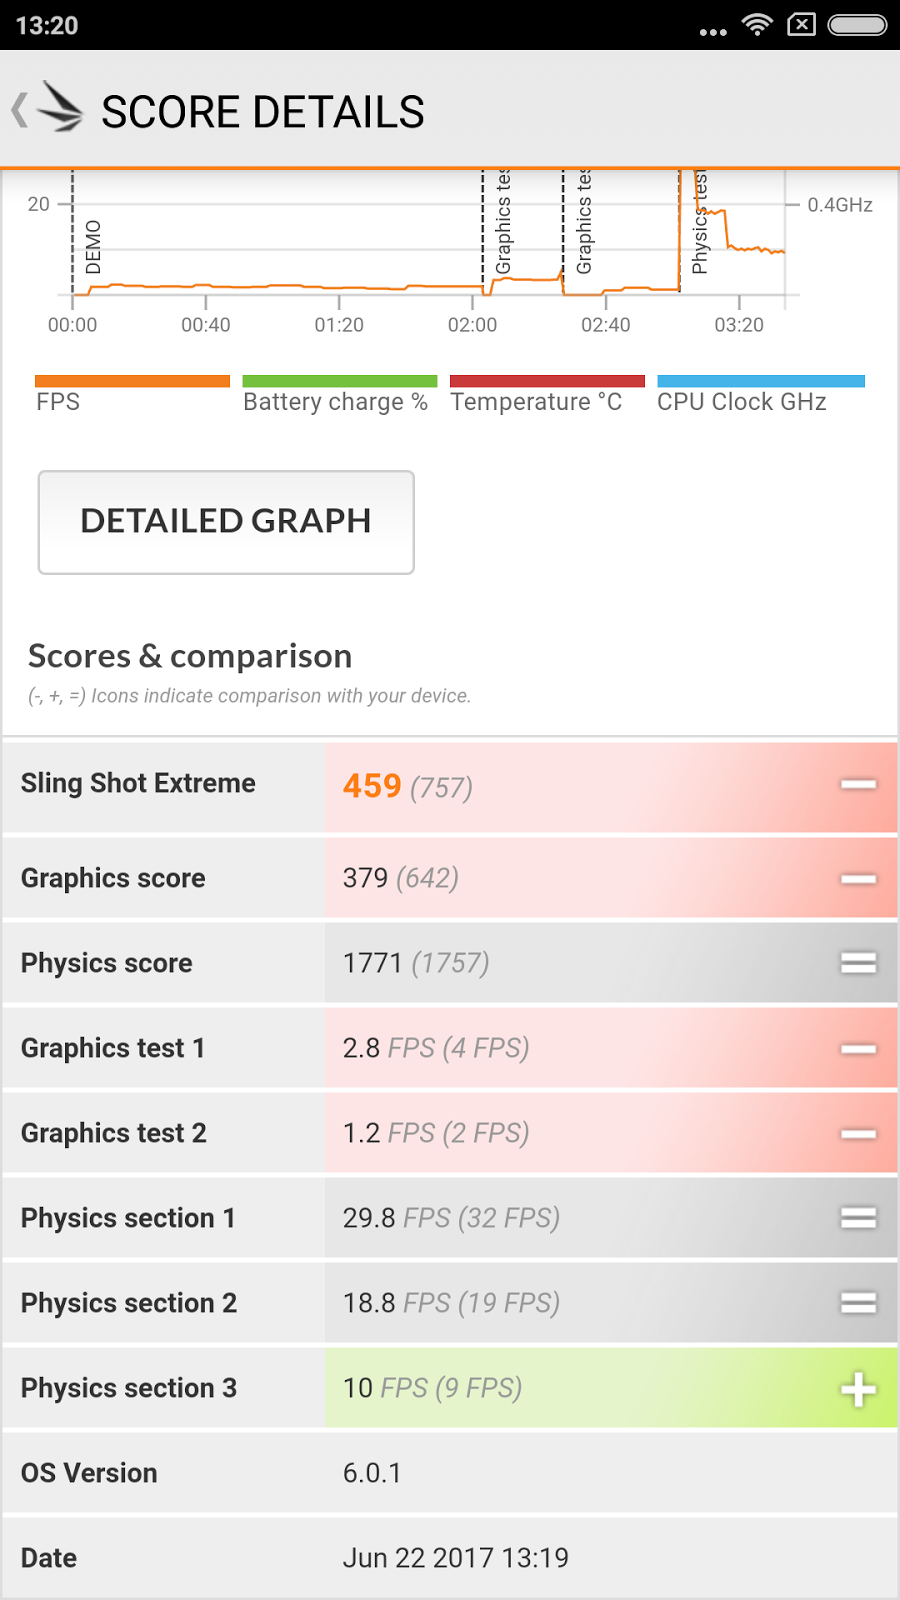Tap minus icon on Sling Shot Extreme row

(x=858, y=785)
